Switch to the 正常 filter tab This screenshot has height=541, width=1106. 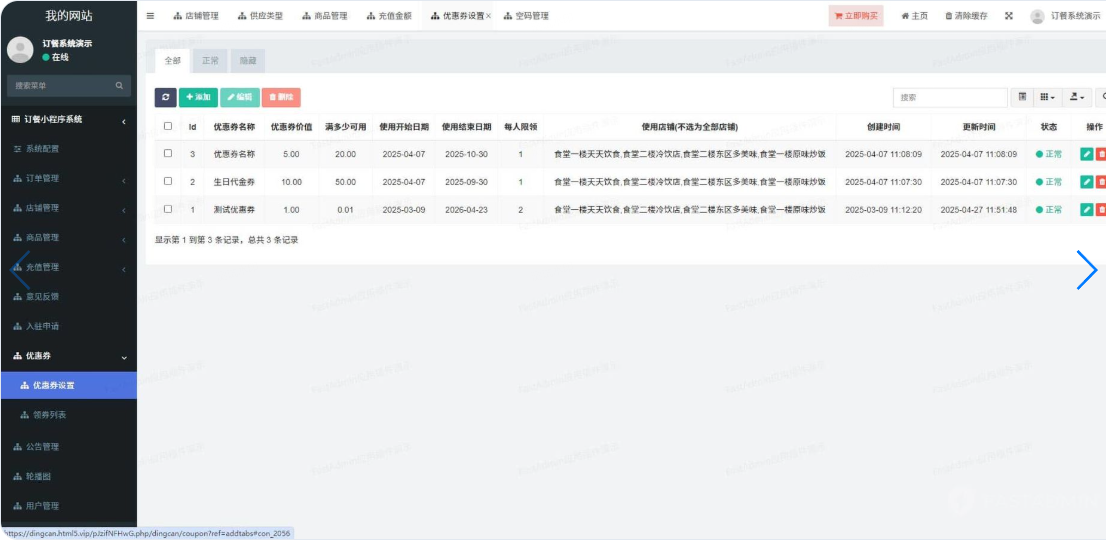coord(210,61)
